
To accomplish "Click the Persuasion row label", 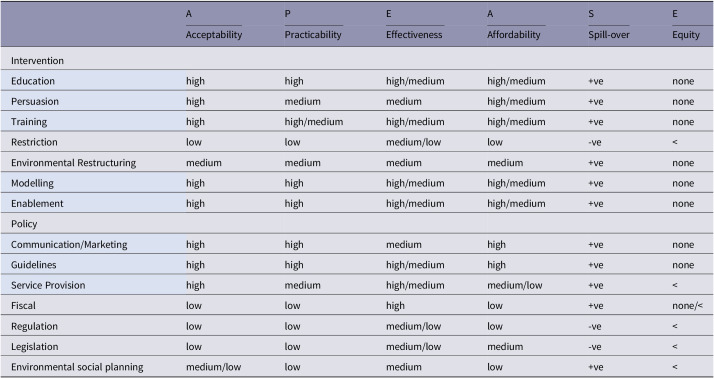I will coord(35,101).
